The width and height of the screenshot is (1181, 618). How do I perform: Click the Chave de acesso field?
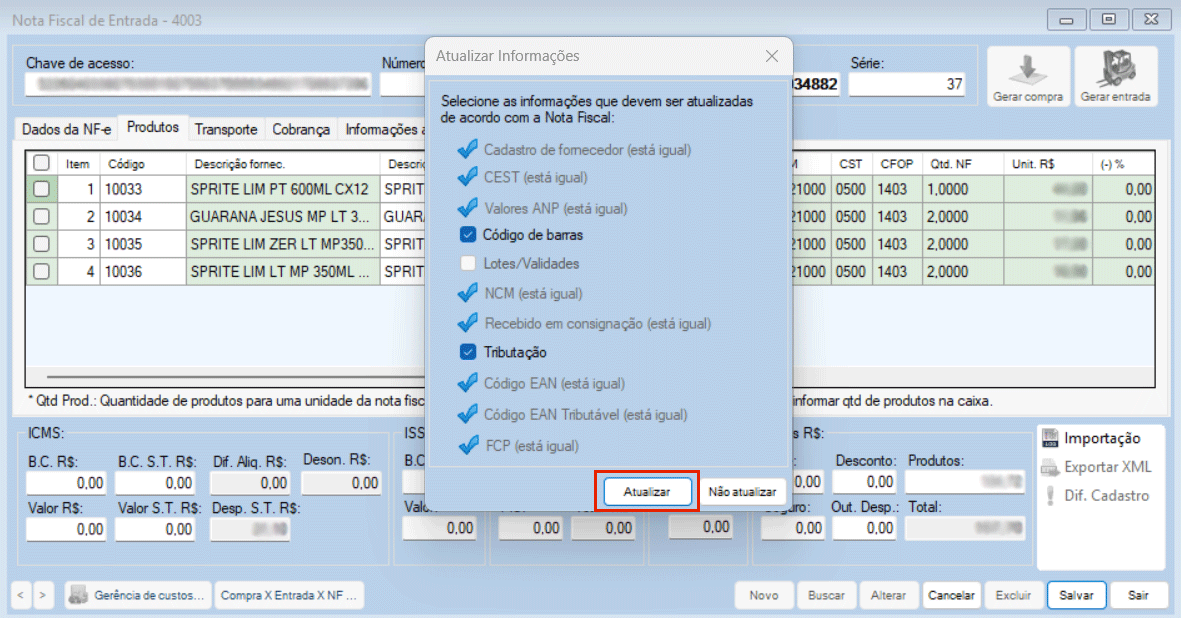(x=198, y=84)
